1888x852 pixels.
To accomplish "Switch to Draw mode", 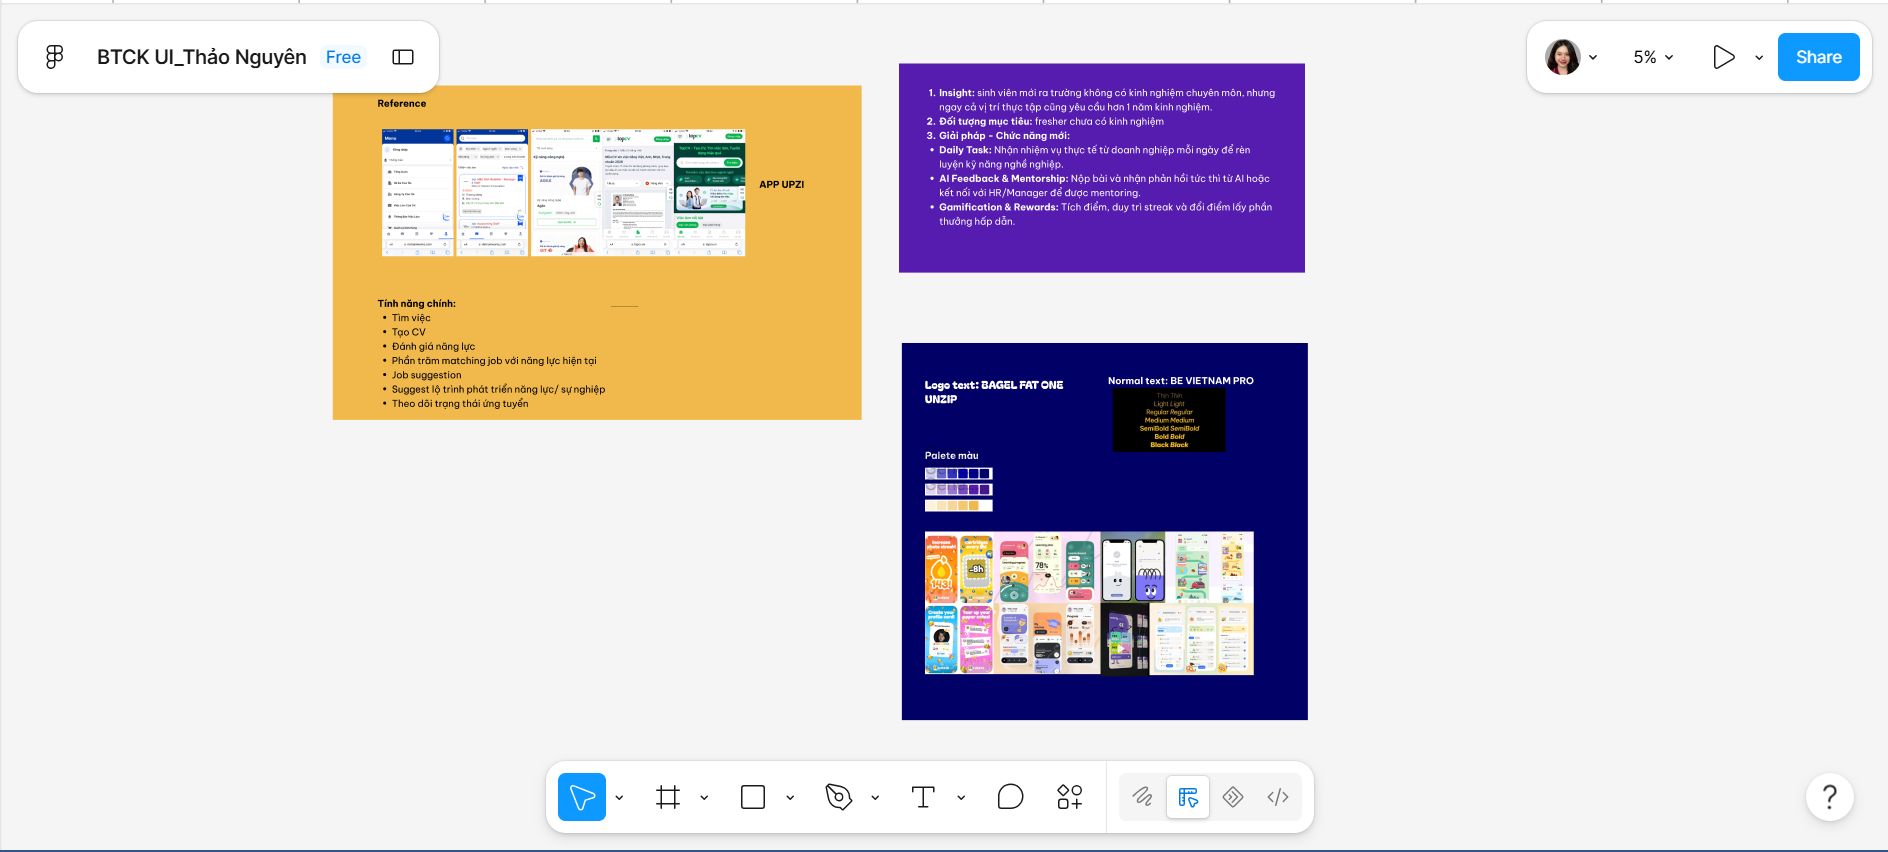I will click(1142, 797).
